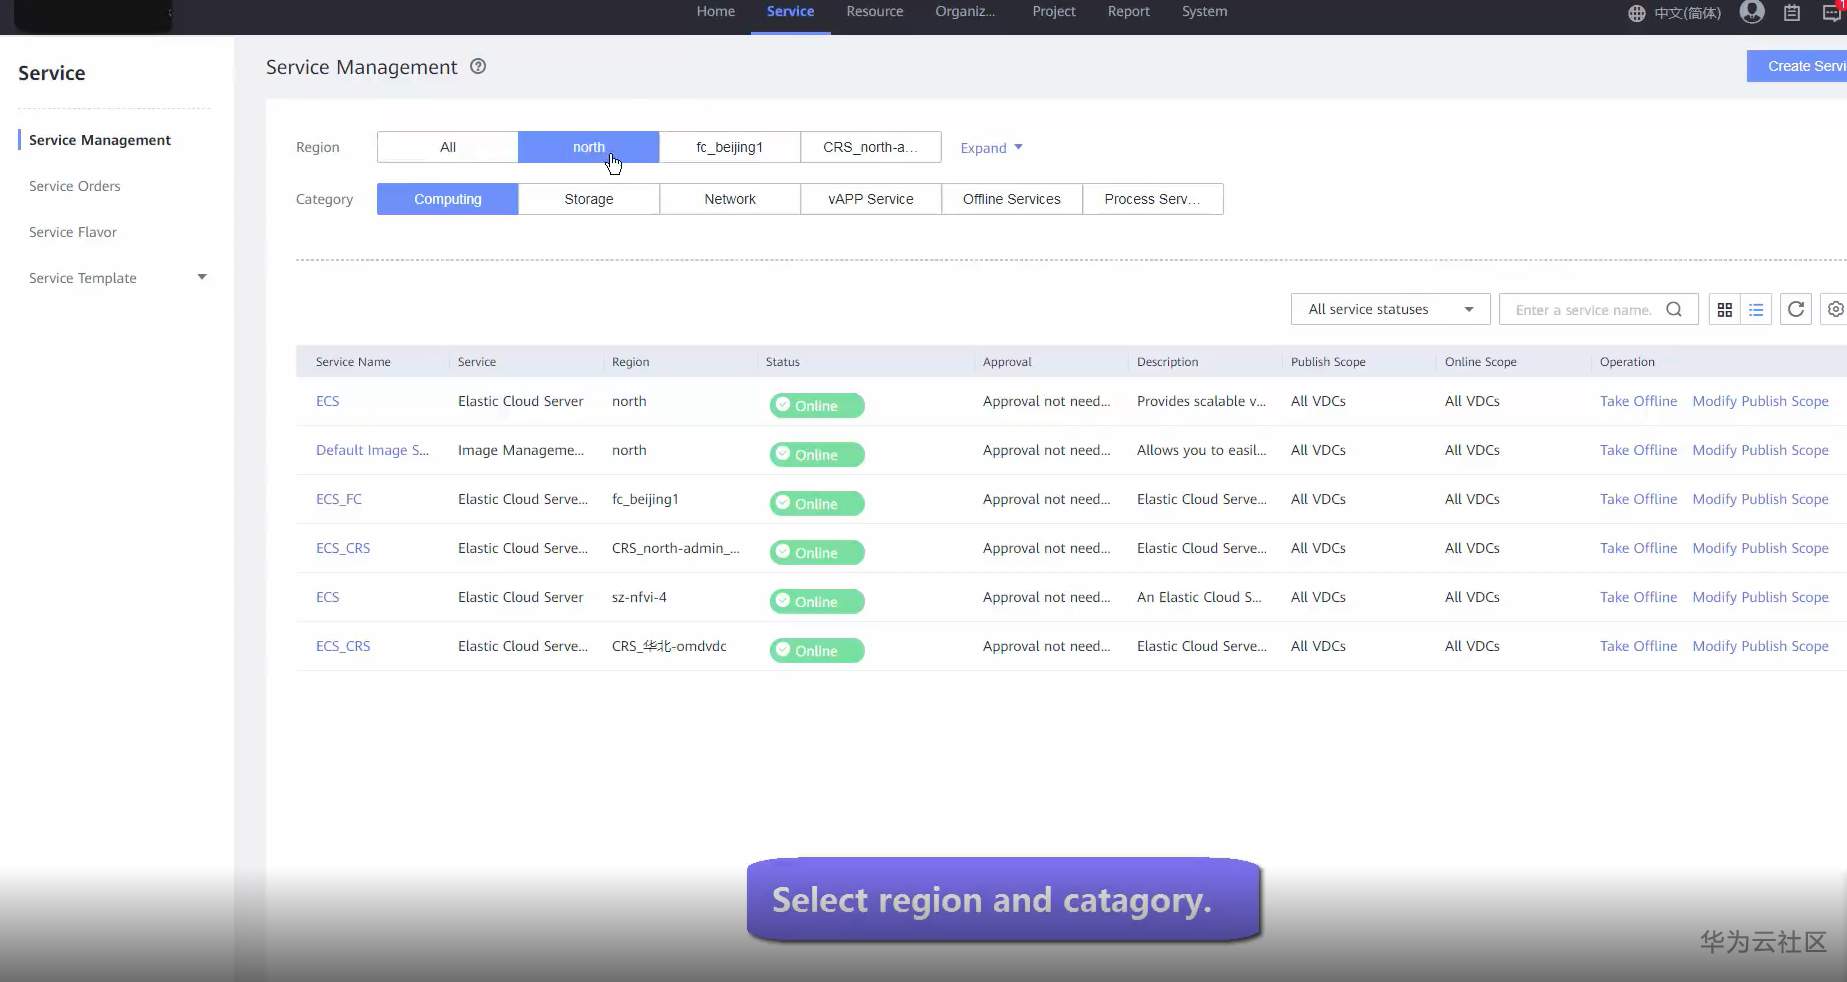Click the search magnifier icon
Image resolution: width=1847 pixels, height=982 pixels.
tap(1674, 310)
